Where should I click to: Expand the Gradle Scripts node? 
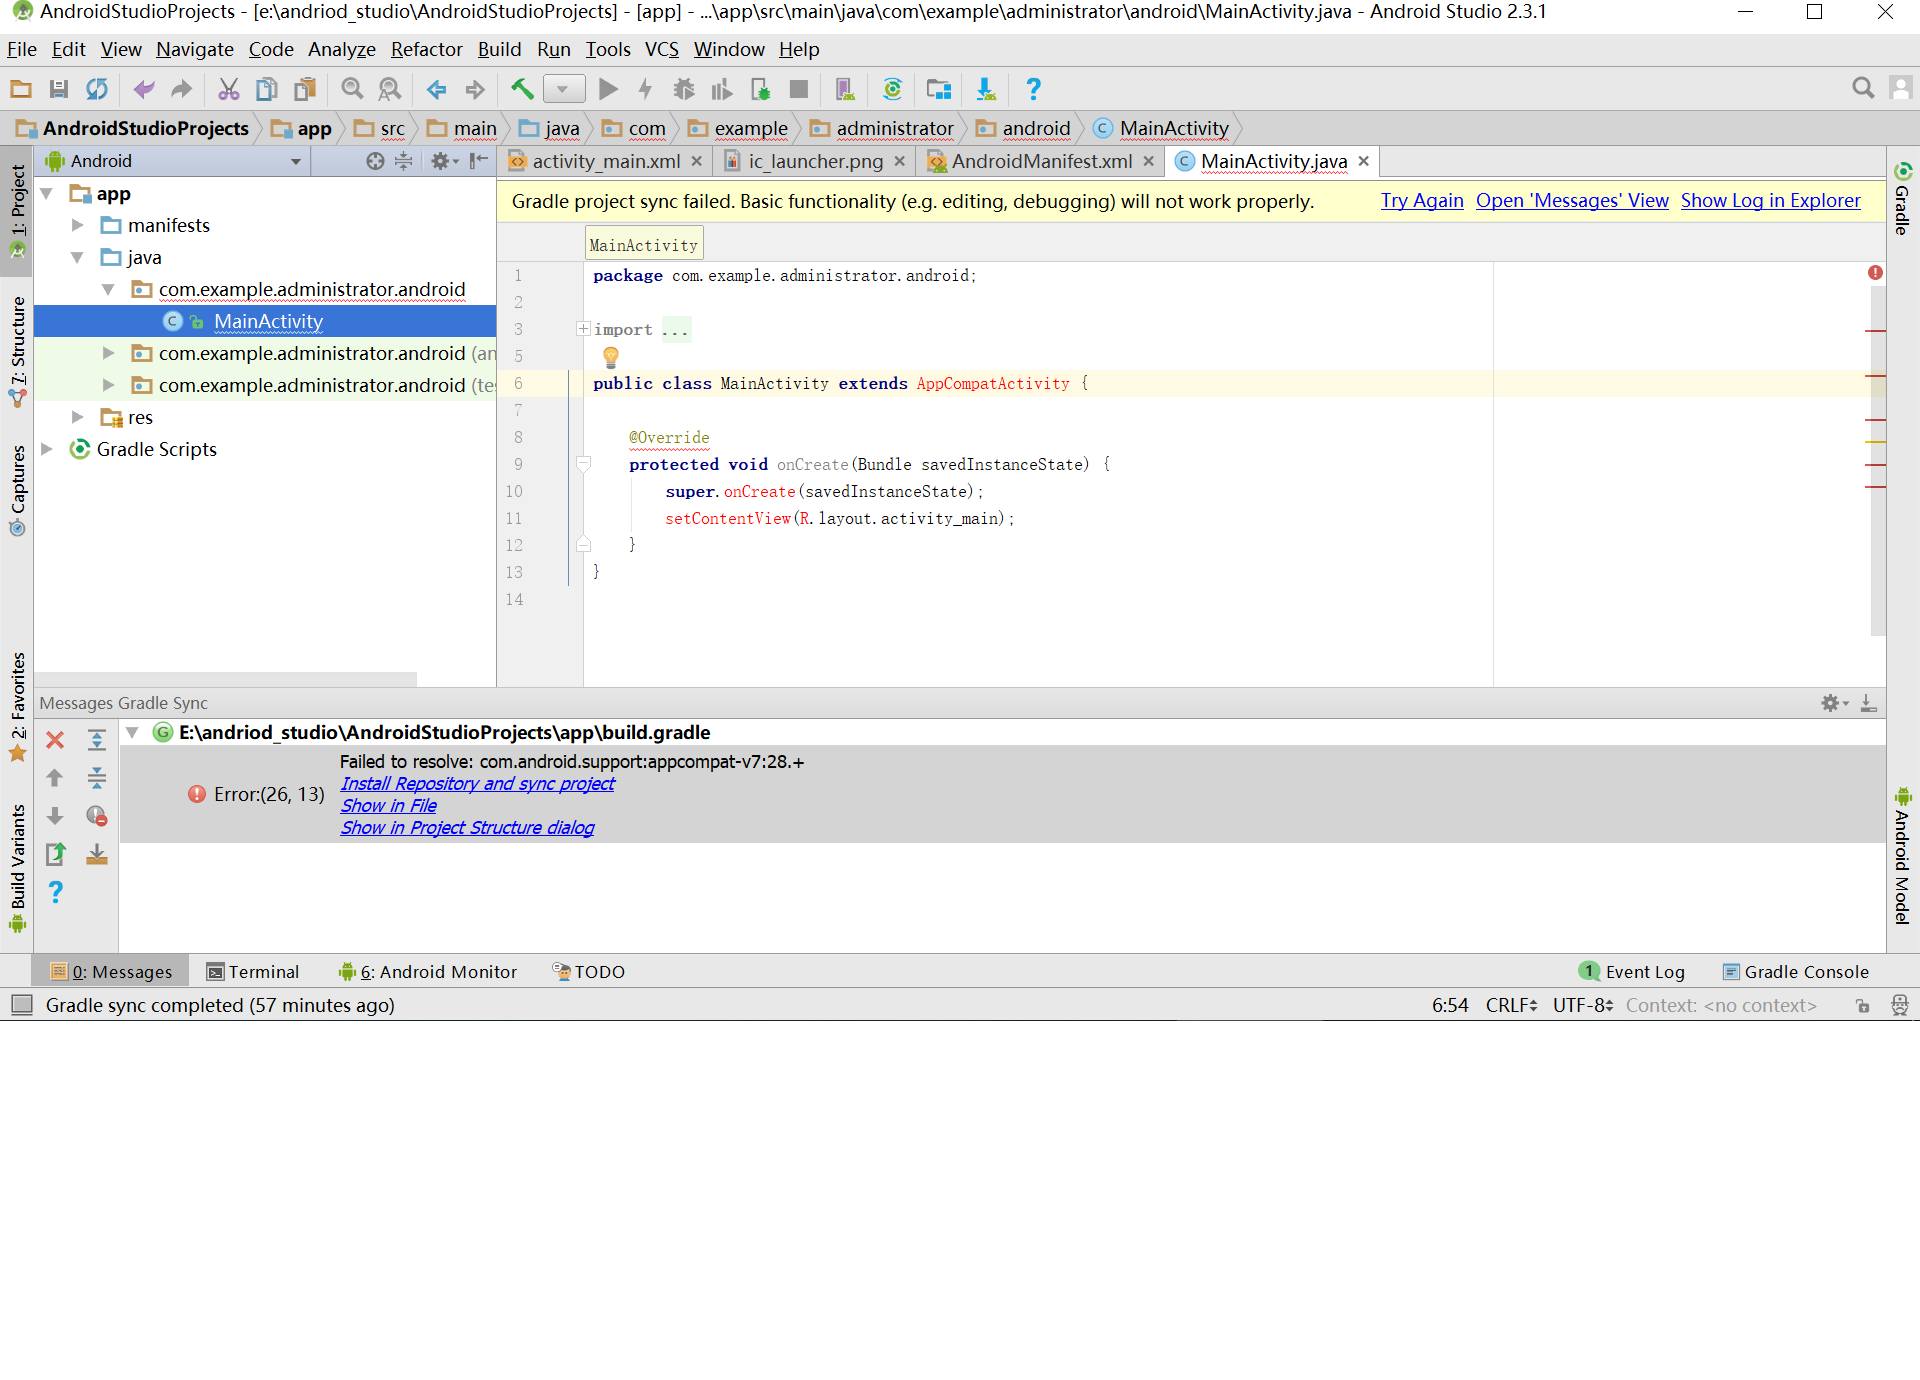(x=47, y=450)
